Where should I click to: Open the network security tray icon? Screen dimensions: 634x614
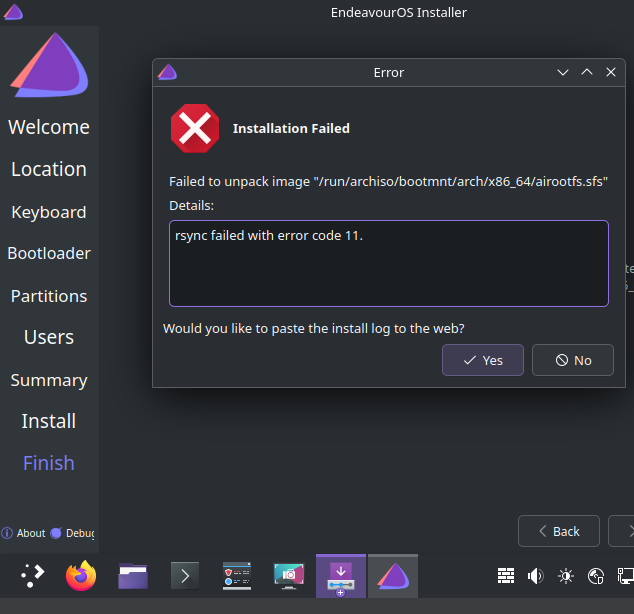596,576
